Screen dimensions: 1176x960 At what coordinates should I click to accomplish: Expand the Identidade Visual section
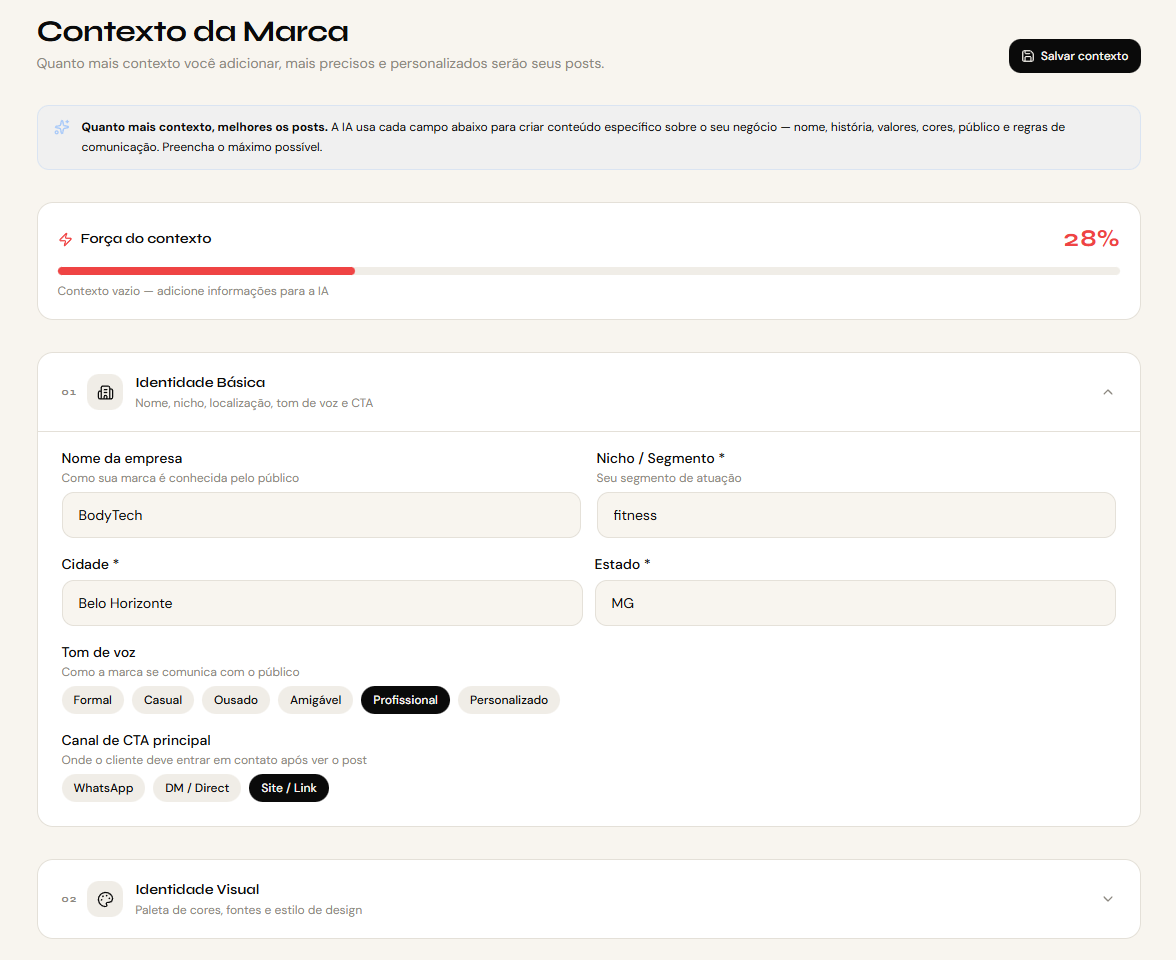[x=1107, y=898]
